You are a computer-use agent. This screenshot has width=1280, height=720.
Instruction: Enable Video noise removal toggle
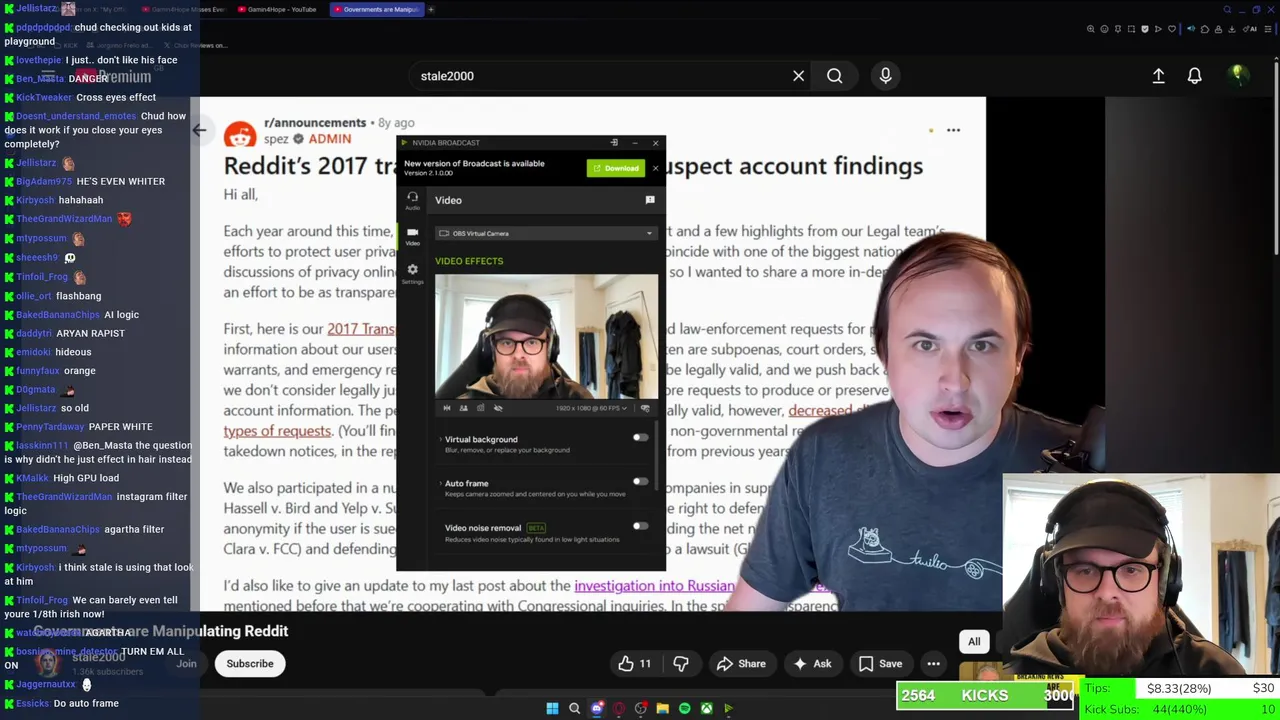click(640, 526)
